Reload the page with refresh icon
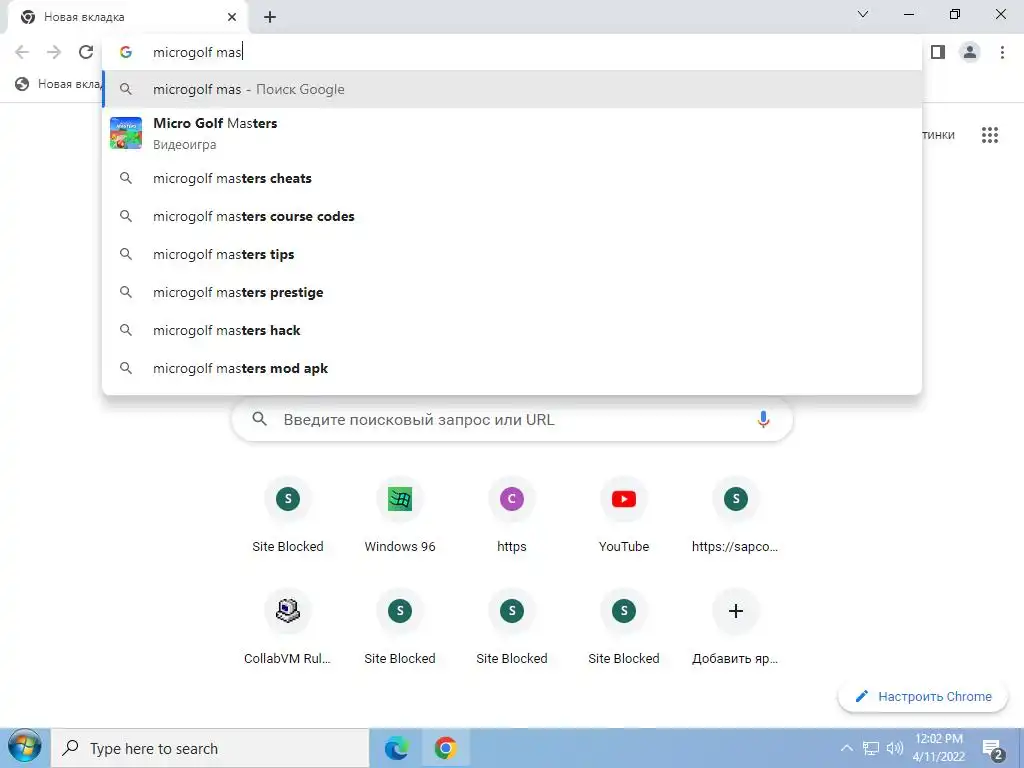Viewport: 1024px width, 768px height. (x=86, y=52)
